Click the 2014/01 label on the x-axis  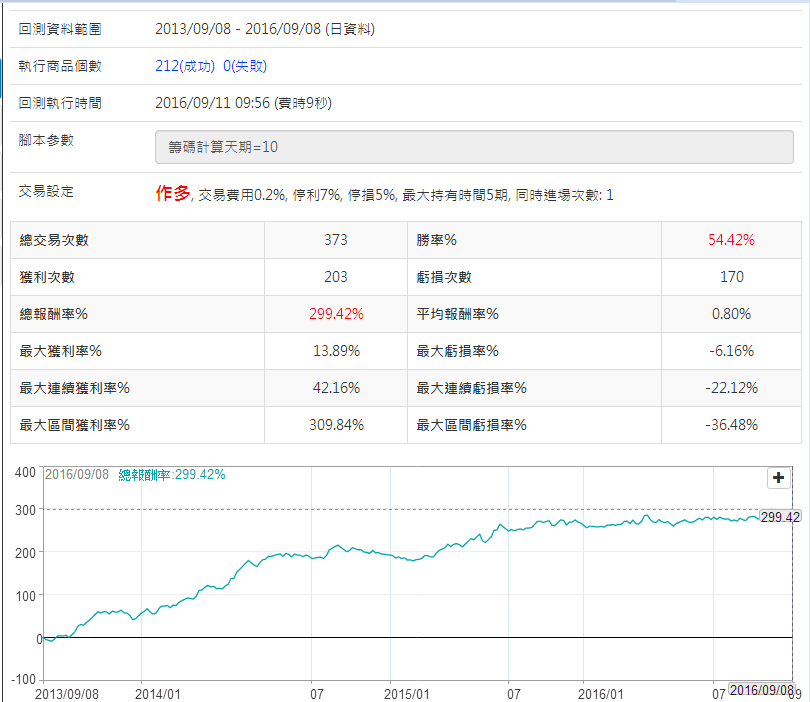[157, 692]
